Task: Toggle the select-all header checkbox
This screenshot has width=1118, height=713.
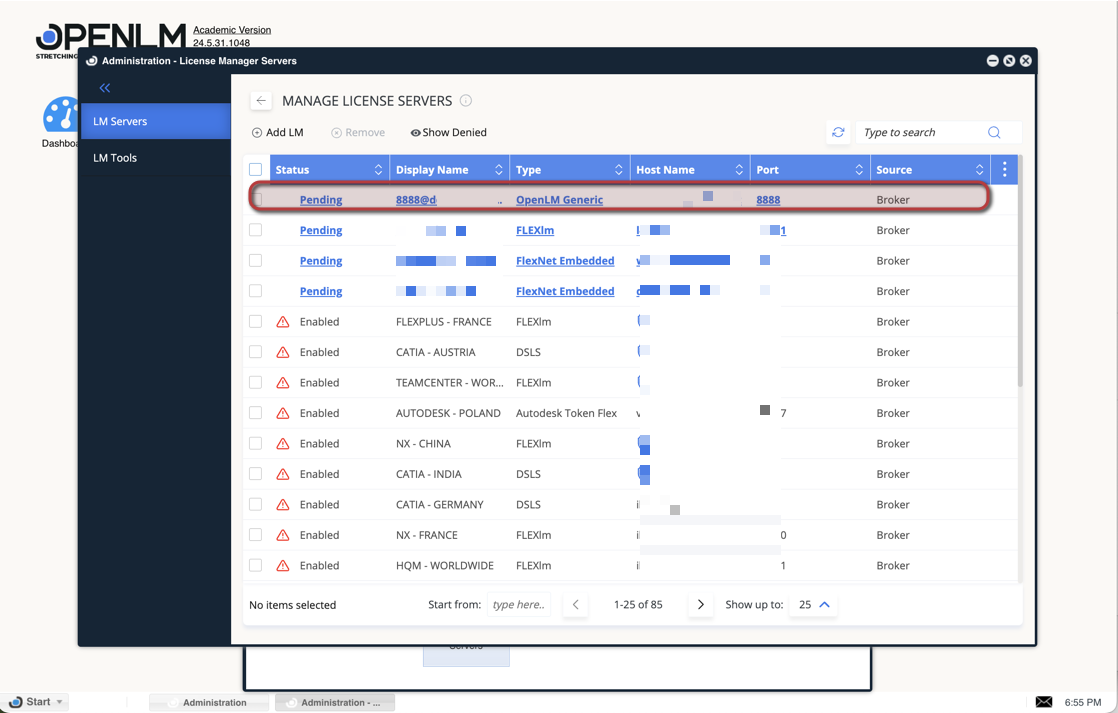Action: pos(256,170)
